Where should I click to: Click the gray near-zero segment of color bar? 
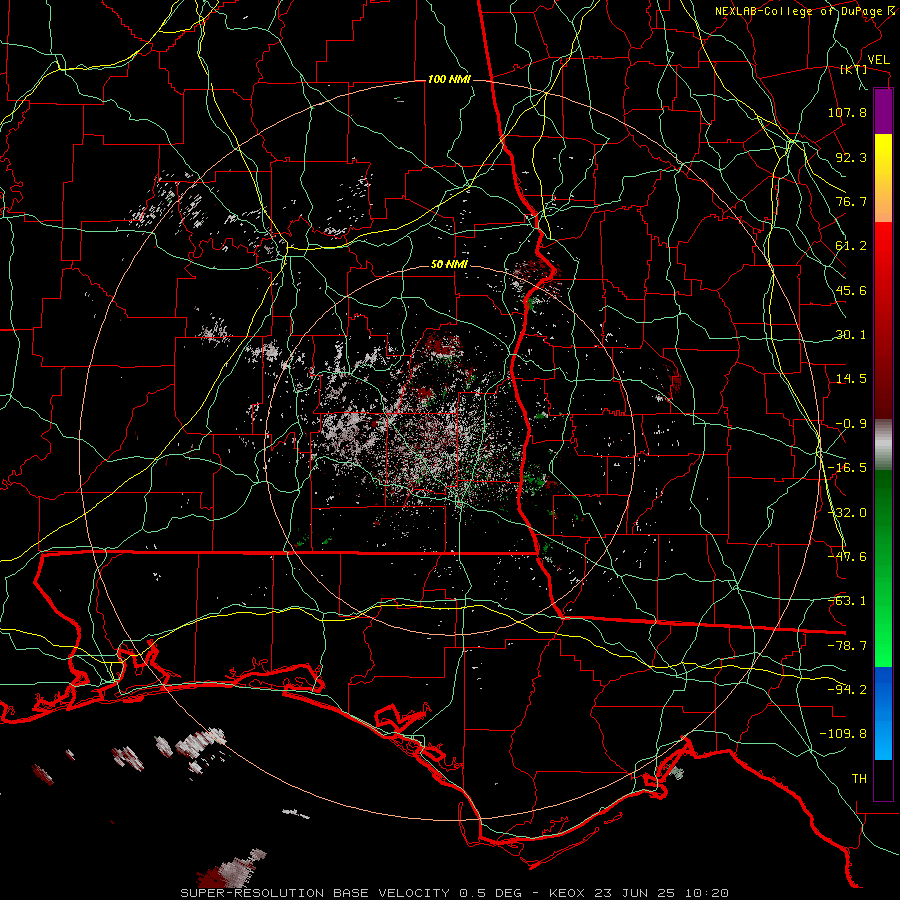[883, 445]
